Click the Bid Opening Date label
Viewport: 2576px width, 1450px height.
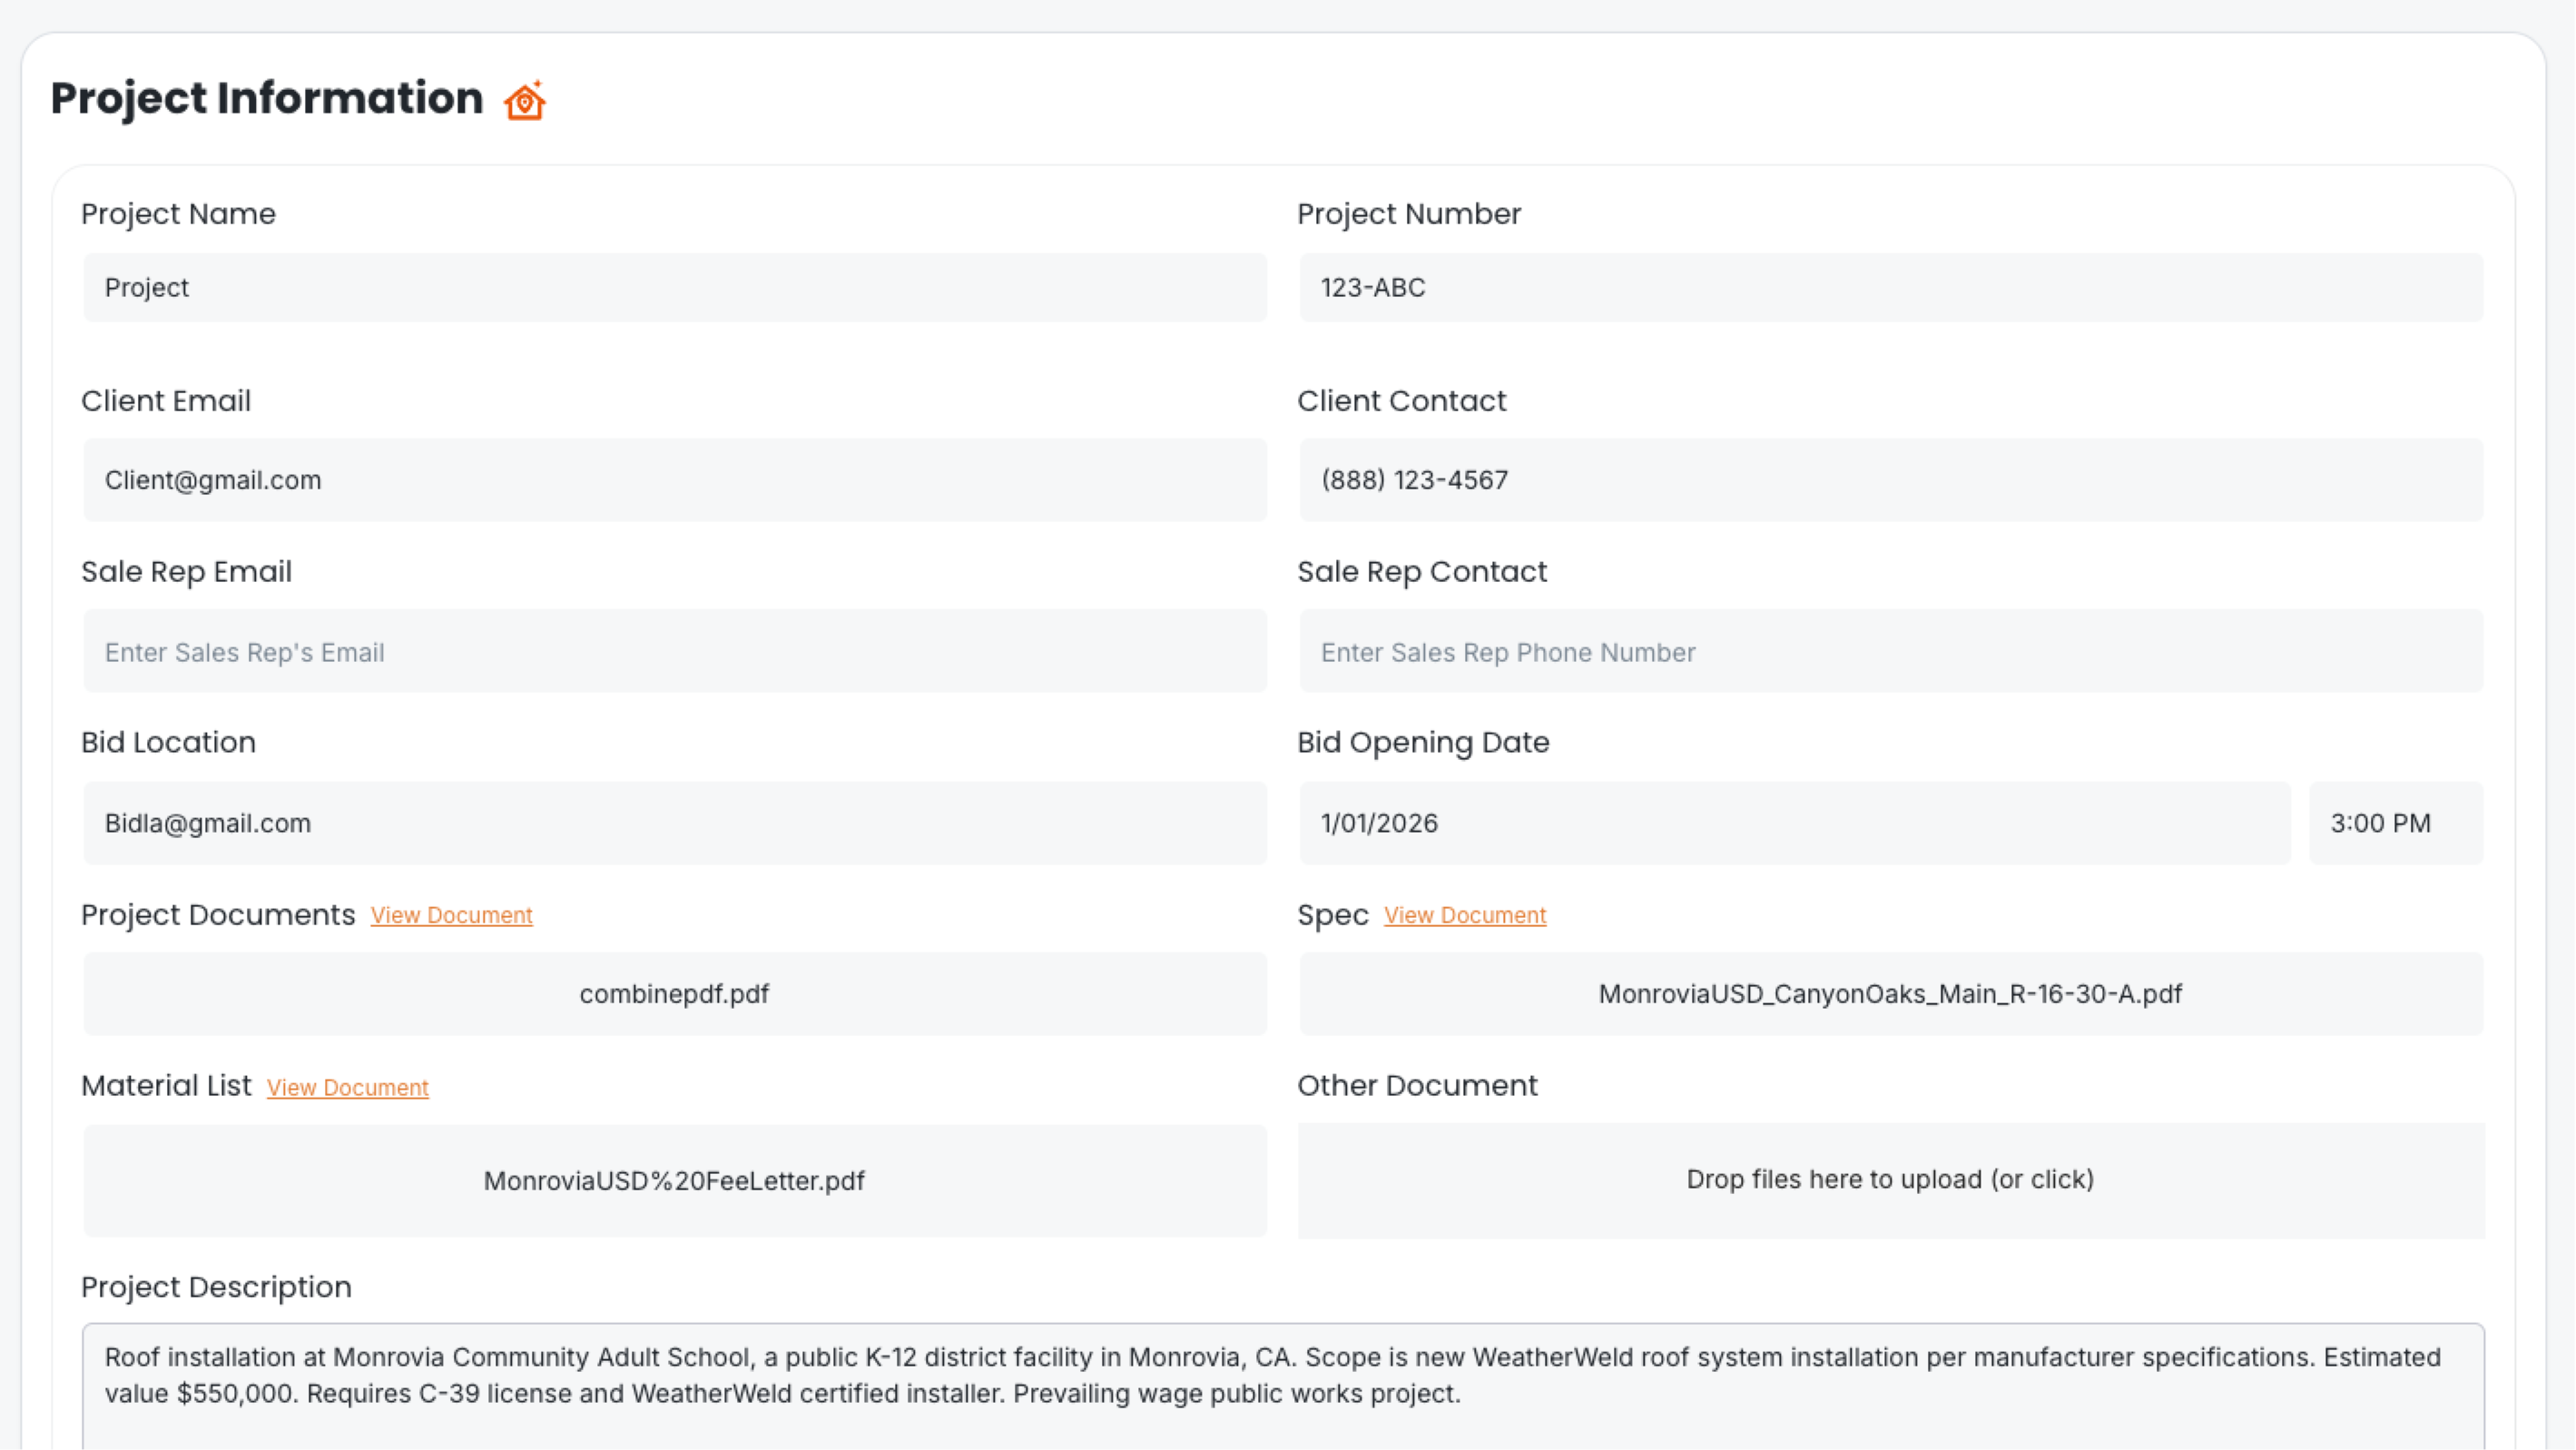[x=1422, y=742]
